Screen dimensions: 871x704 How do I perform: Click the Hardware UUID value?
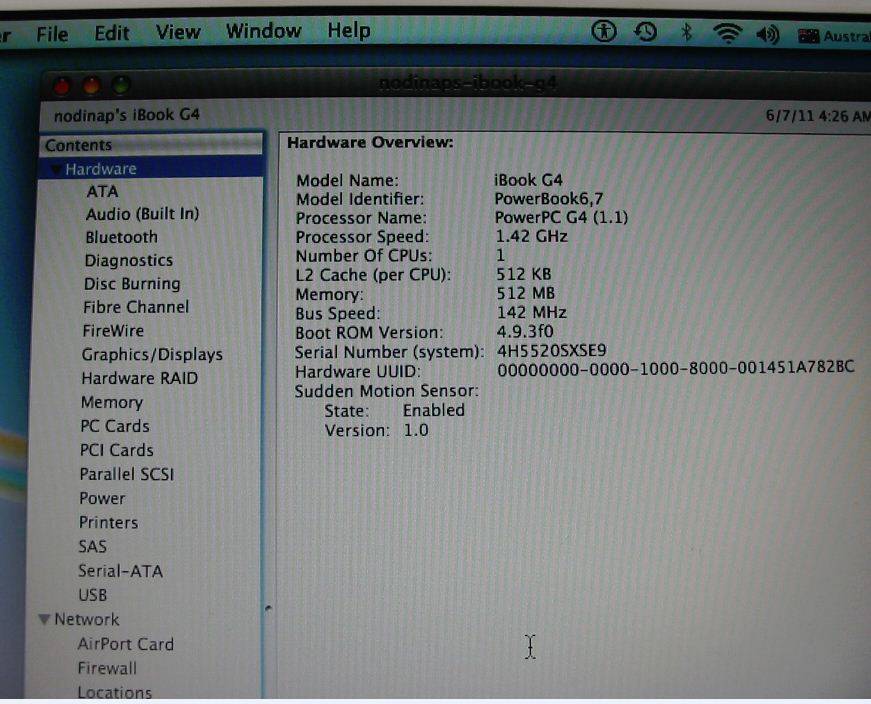pyautogui.click(x=675, y=369)
